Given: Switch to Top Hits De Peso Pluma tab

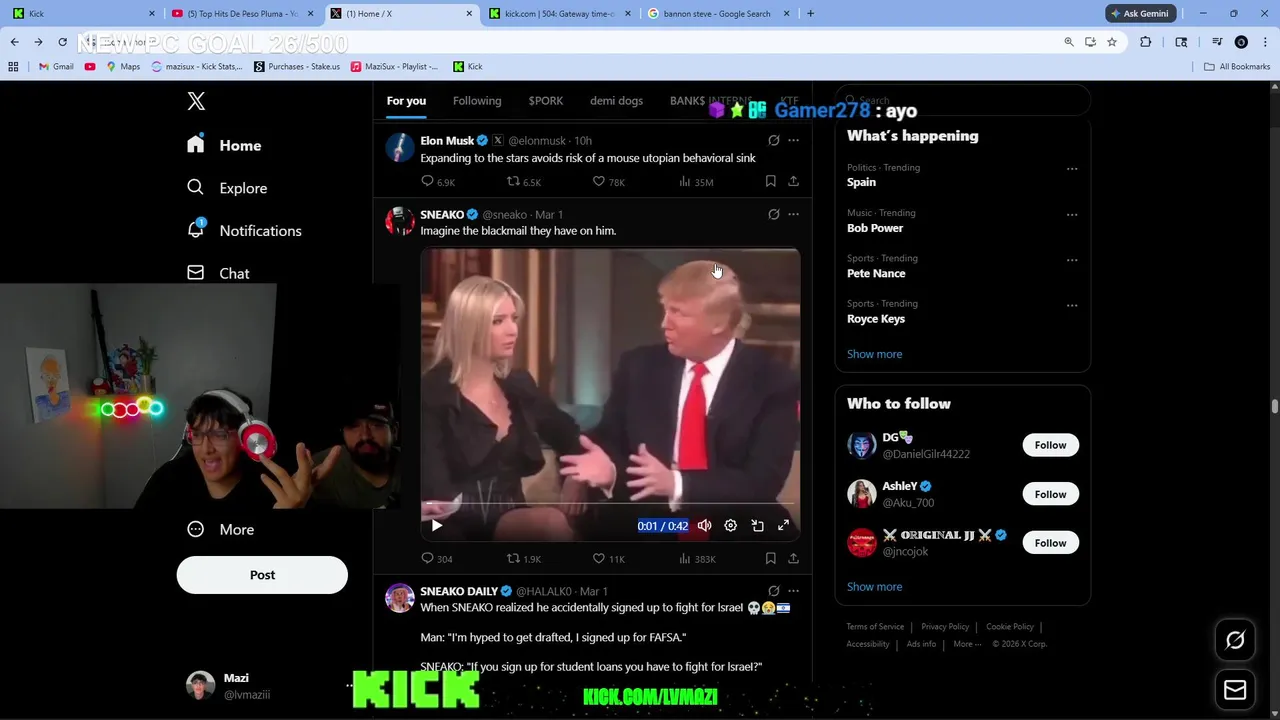Looking at the screenshot, I should (x=242, y=14).
